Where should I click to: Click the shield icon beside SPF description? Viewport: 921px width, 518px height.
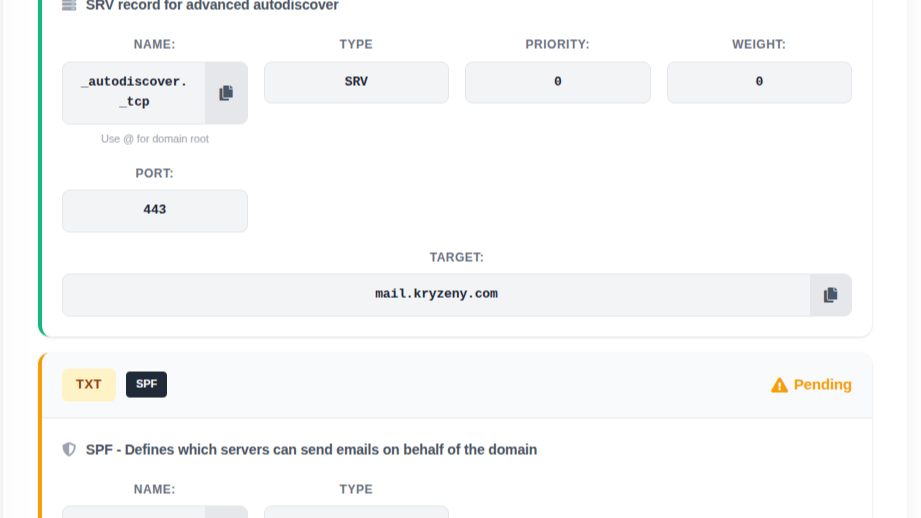tap(69, 450)
